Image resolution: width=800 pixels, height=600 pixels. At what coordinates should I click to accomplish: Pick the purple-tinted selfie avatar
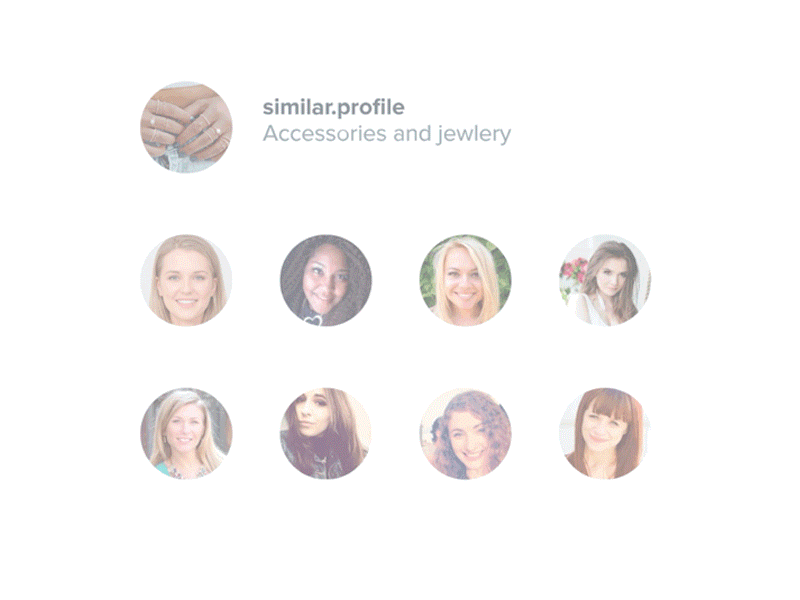coord(326,433)
